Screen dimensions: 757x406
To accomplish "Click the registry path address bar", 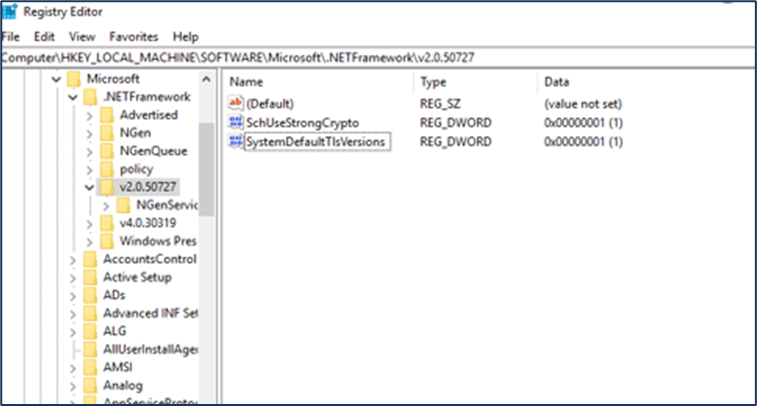I will click(x=378, y=57).
